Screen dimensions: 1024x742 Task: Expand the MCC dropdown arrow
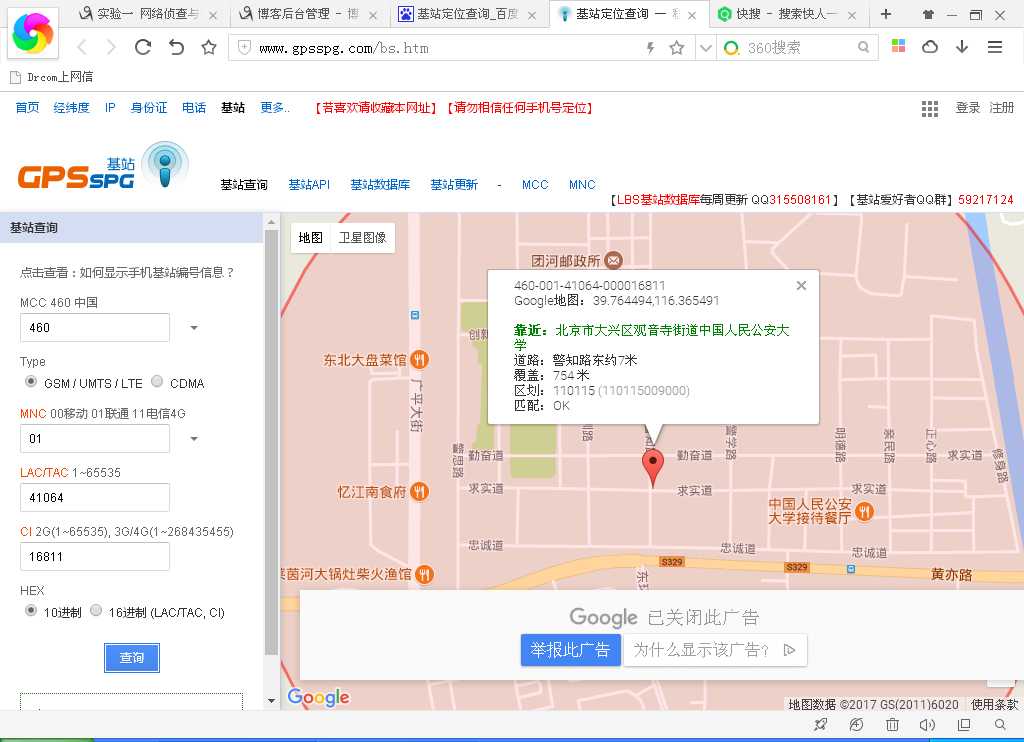194,328
